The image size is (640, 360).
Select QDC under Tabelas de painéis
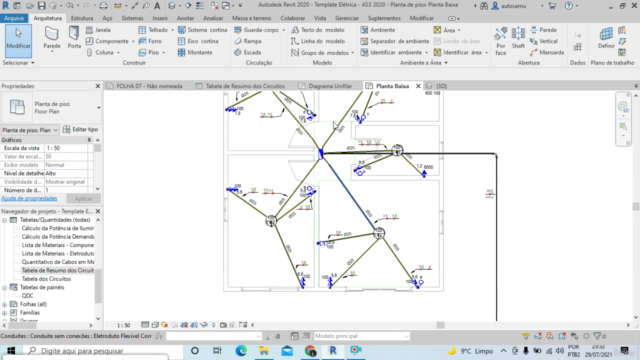tap(27, 296)
